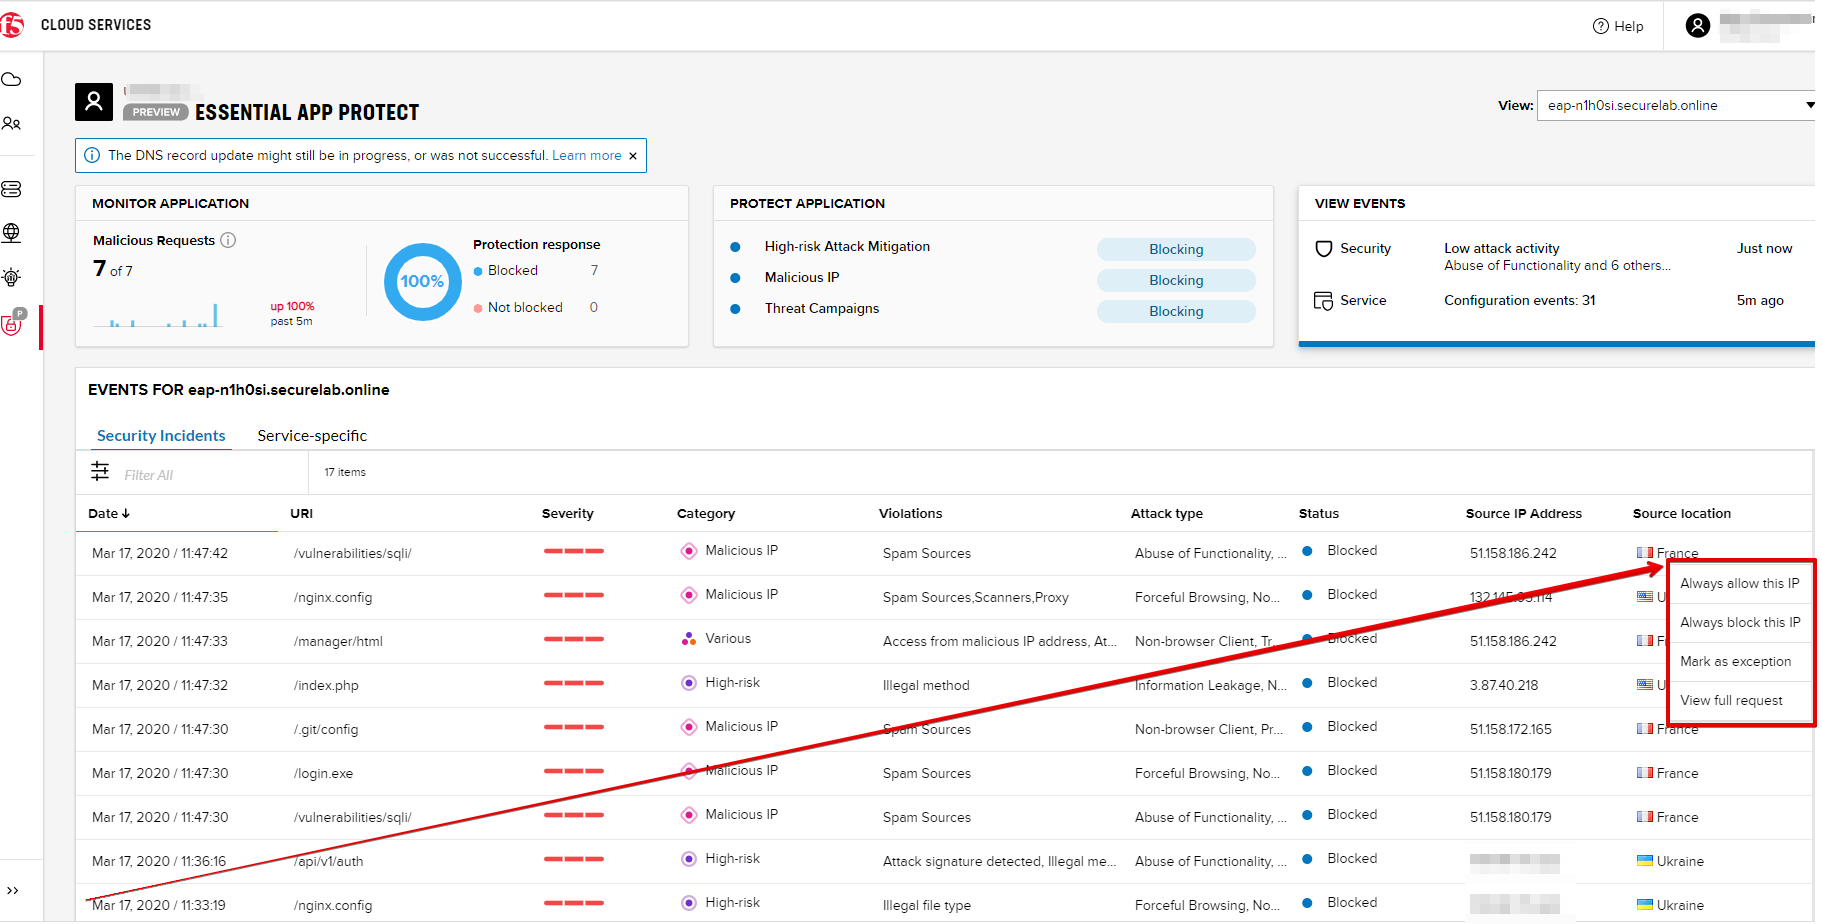The width and height of the screenshot is (1822, 924).
Task: Click Low attack activity event text
Action: click(x=1501, y=248)
